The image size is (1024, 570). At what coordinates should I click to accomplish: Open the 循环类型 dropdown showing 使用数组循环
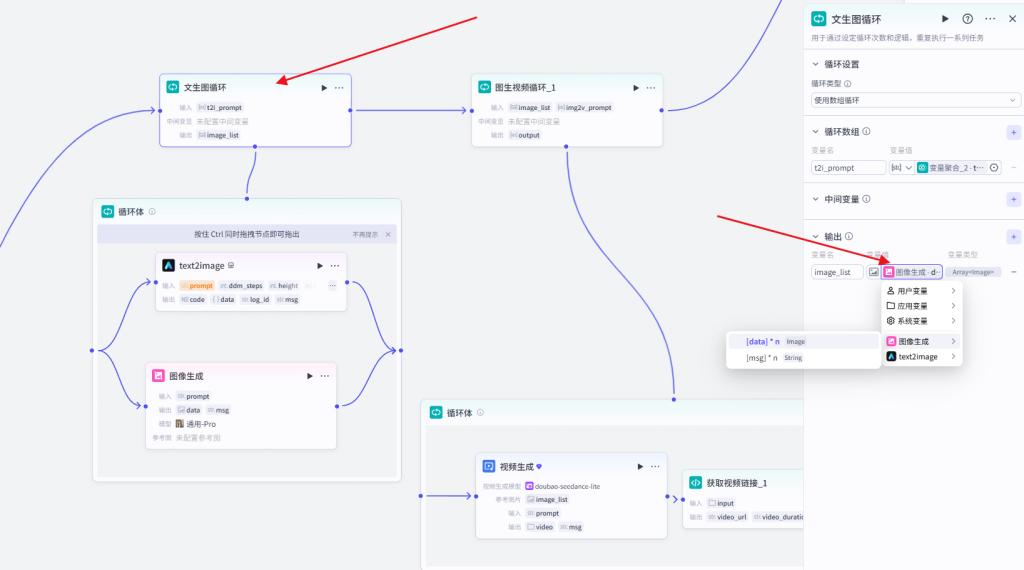(914, 100)
